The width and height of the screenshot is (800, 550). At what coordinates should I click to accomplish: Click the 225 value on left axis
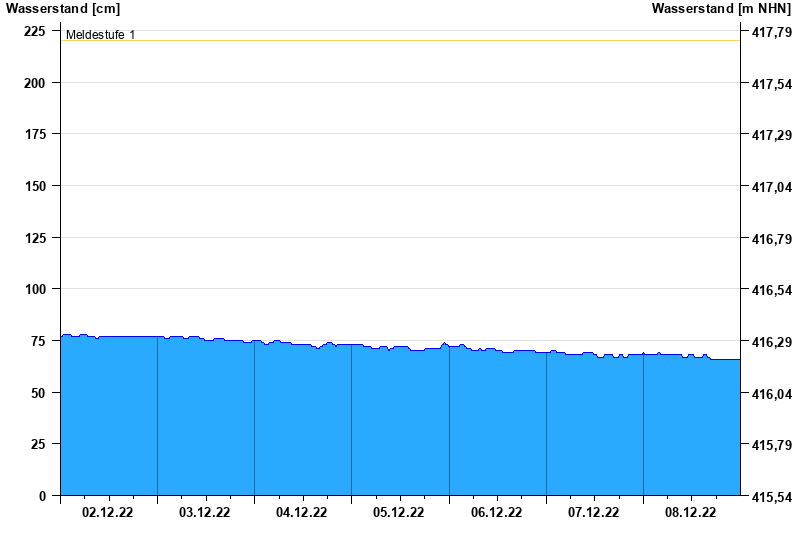[35, 31]
